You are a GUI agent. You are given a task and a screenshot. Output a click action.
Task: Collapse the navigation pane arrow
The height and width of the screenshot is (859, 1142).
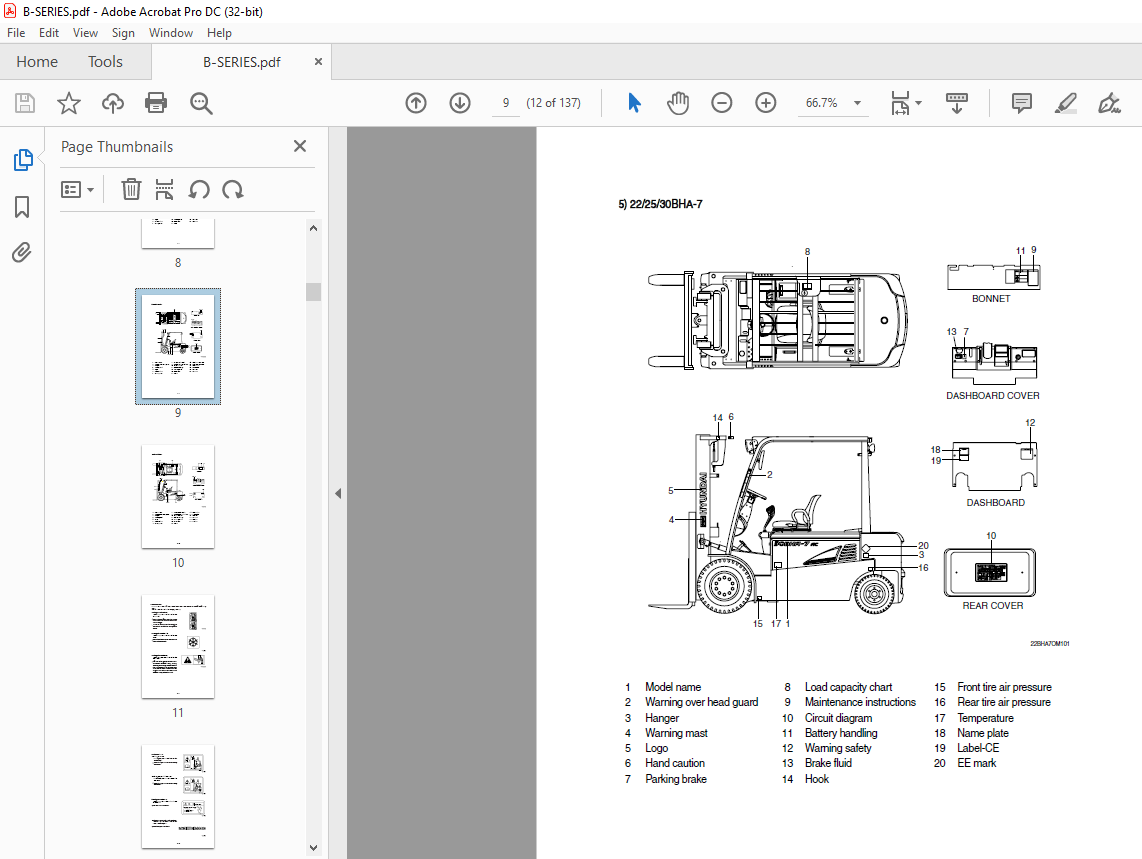point(338,493)
